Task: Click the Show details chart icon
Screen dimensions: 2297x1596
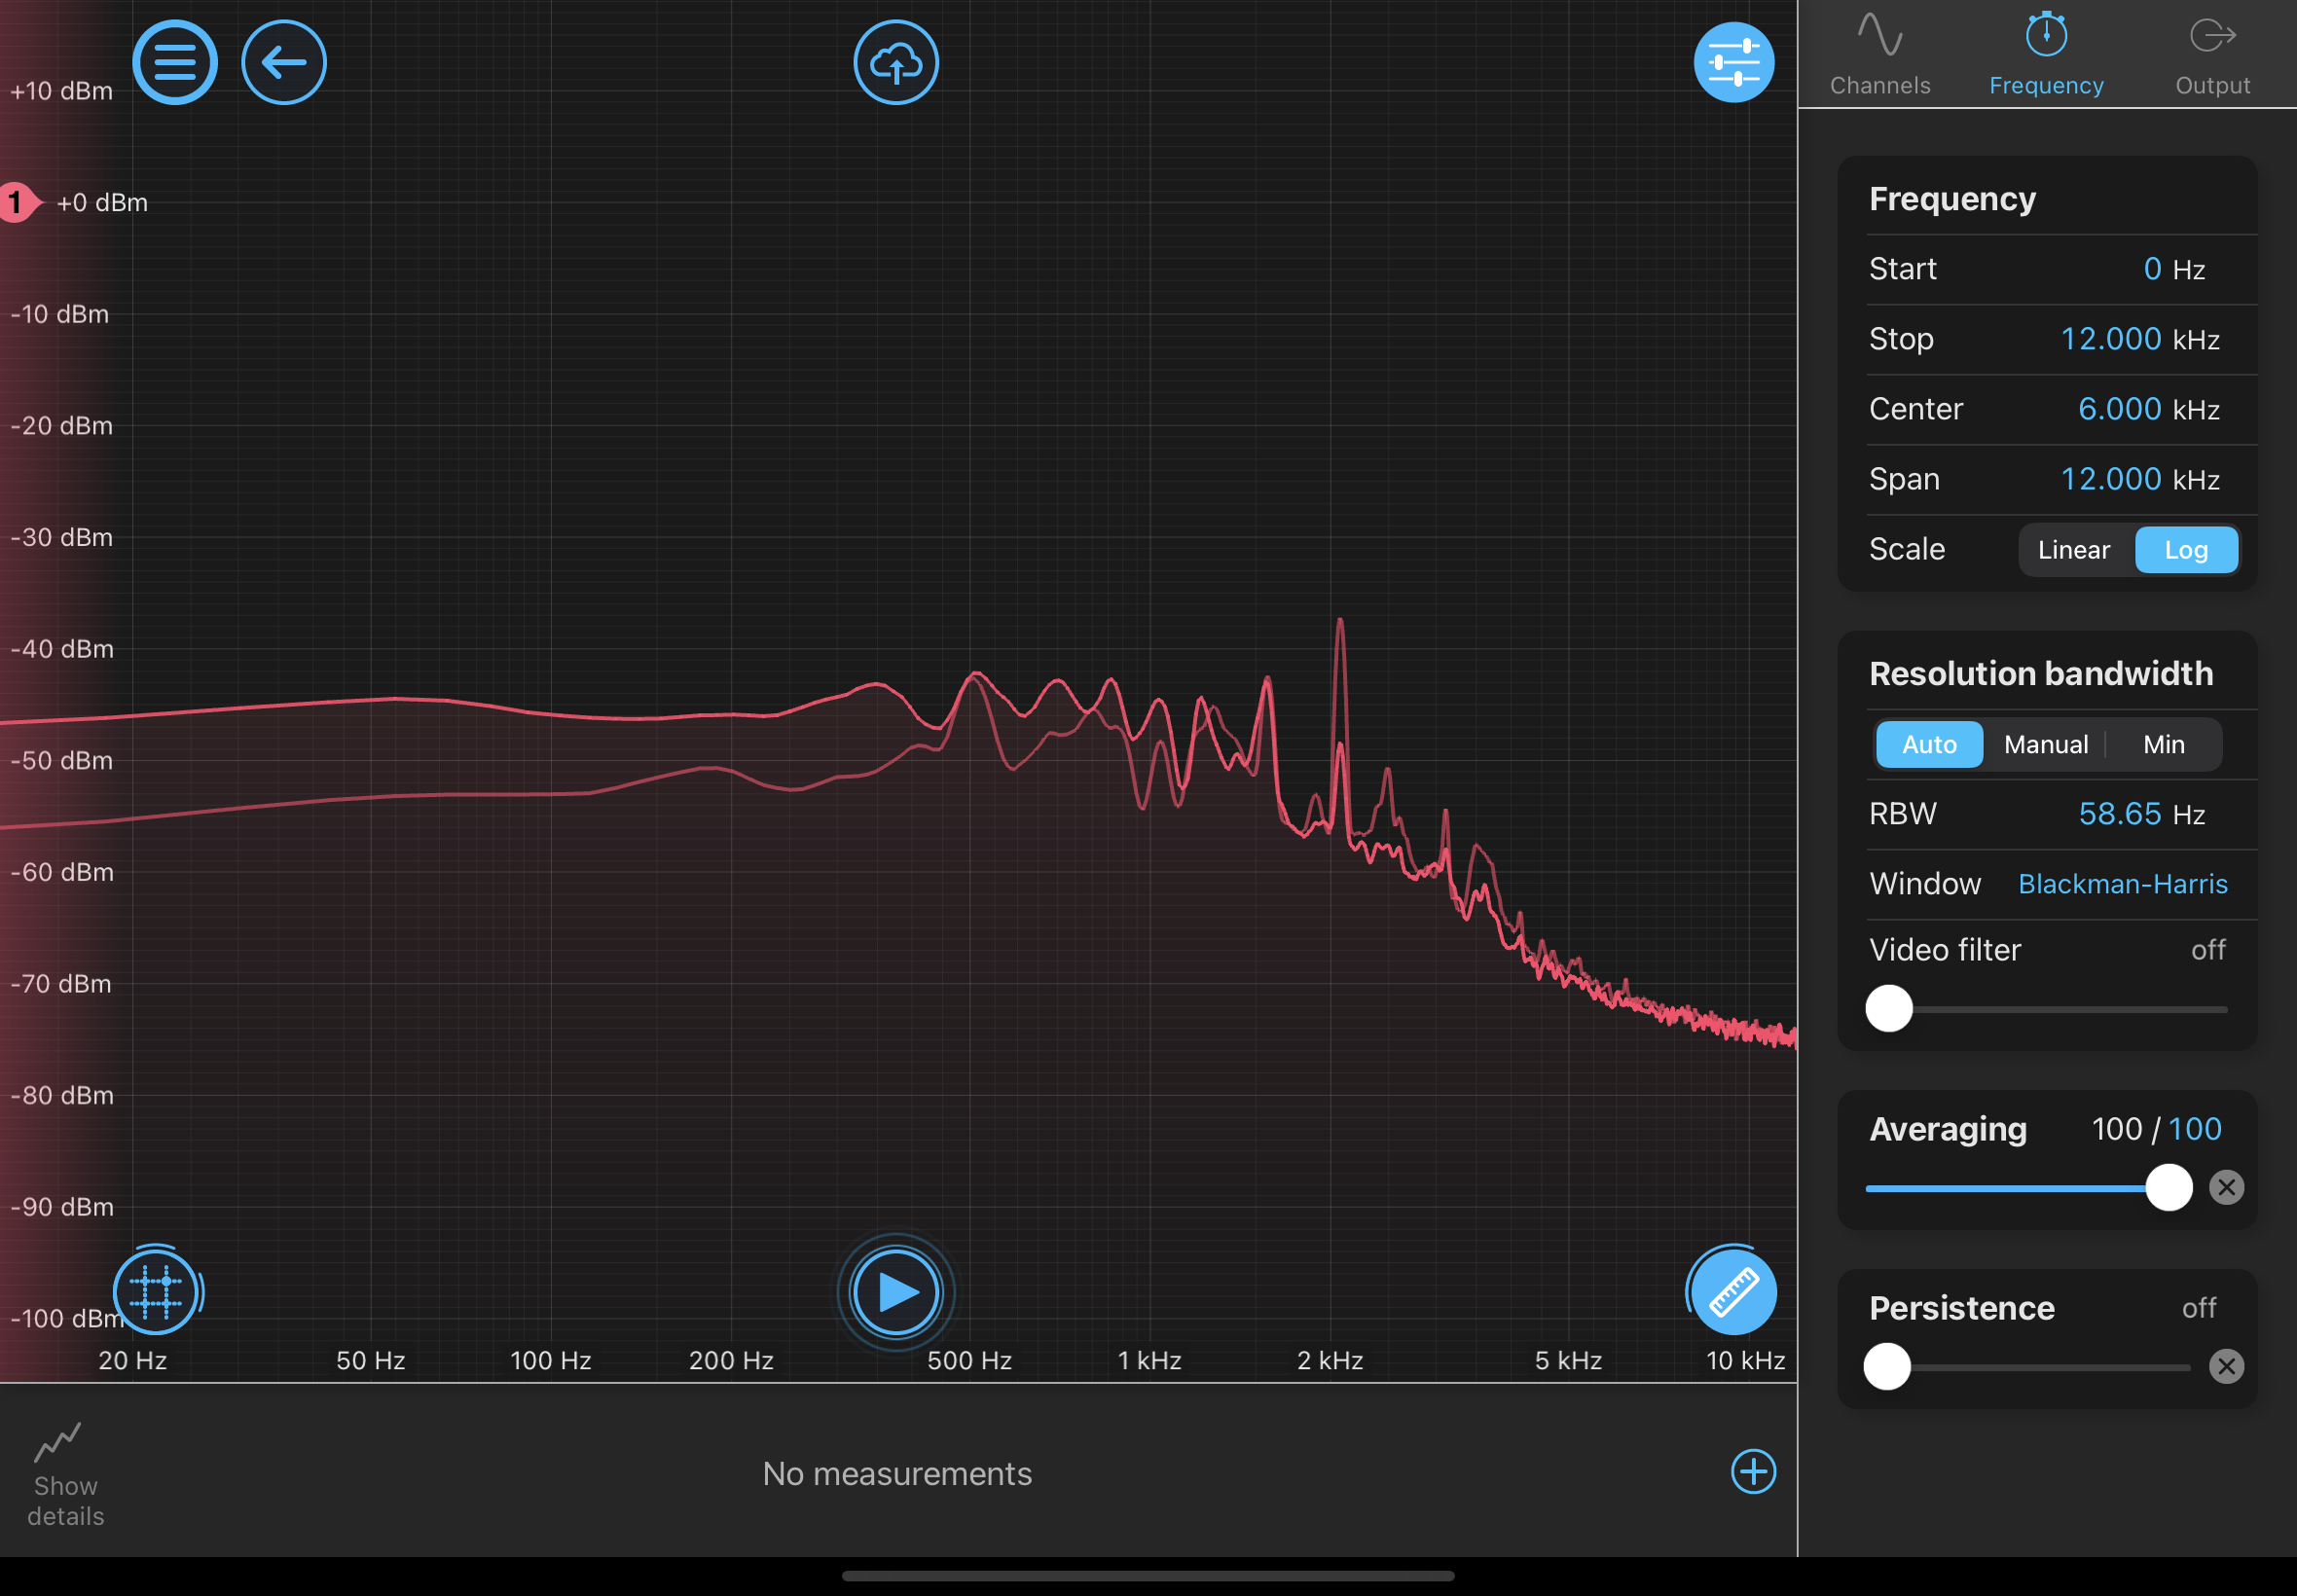Action: [58, 1442]
